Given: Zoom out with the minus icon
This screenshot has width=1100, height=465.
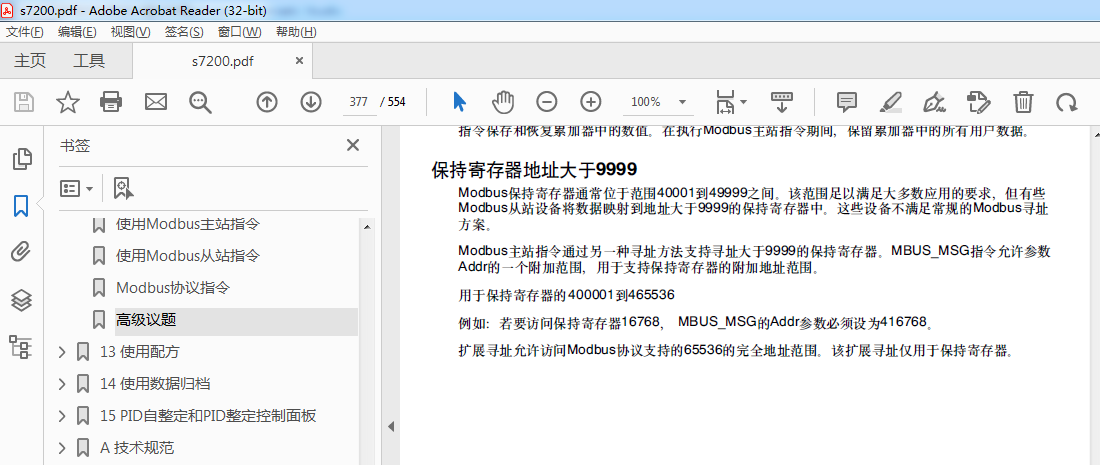Looking at the screenshot, I should pyautogui.click(x=546, y=102).
